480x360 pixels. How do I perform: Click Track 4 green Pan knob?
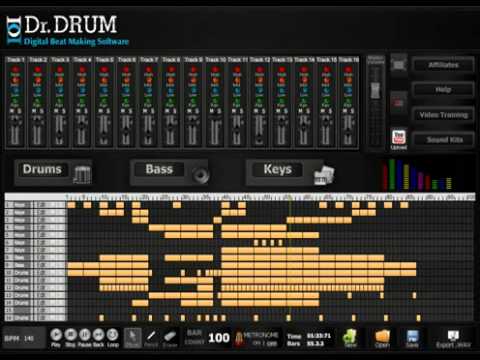pyautogui.click(x=82, y=100)
